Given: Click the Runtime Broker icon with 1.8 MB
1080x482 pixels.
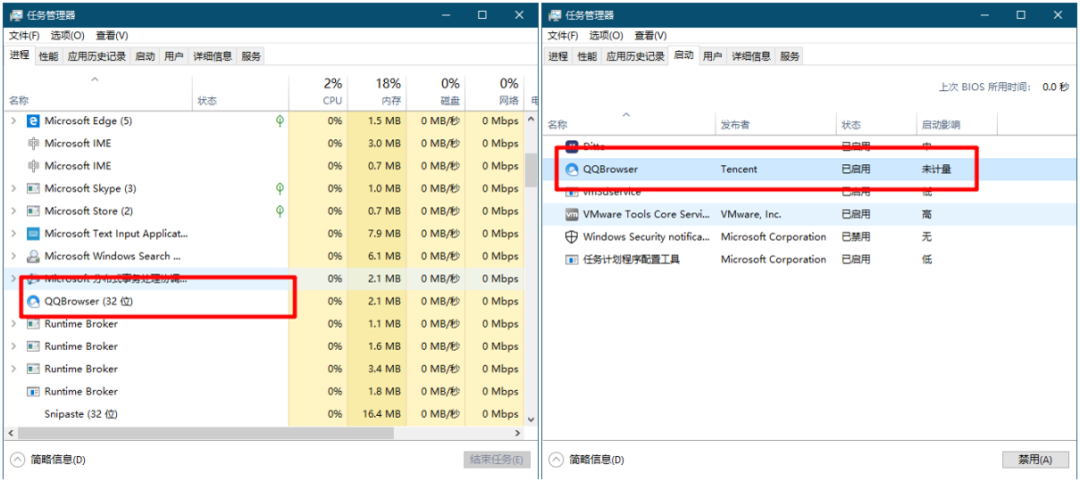Looking at the screenshot, I should pos(32,391).
